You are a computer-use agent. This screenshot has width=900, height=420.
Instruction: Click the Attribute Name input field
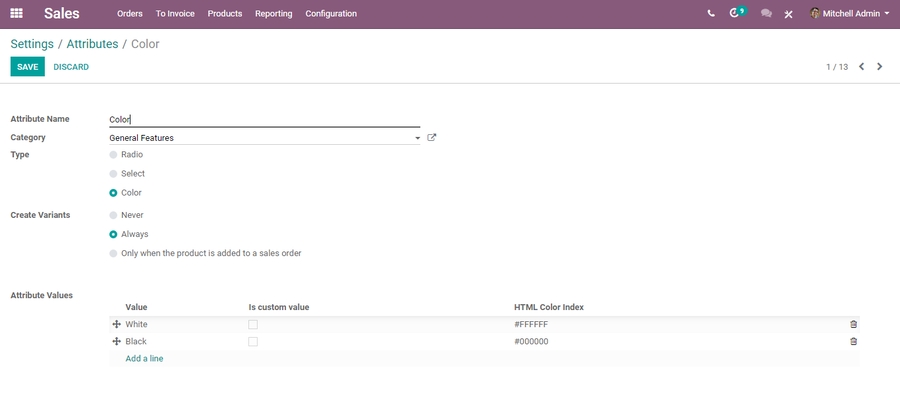(x=264, y=119)
